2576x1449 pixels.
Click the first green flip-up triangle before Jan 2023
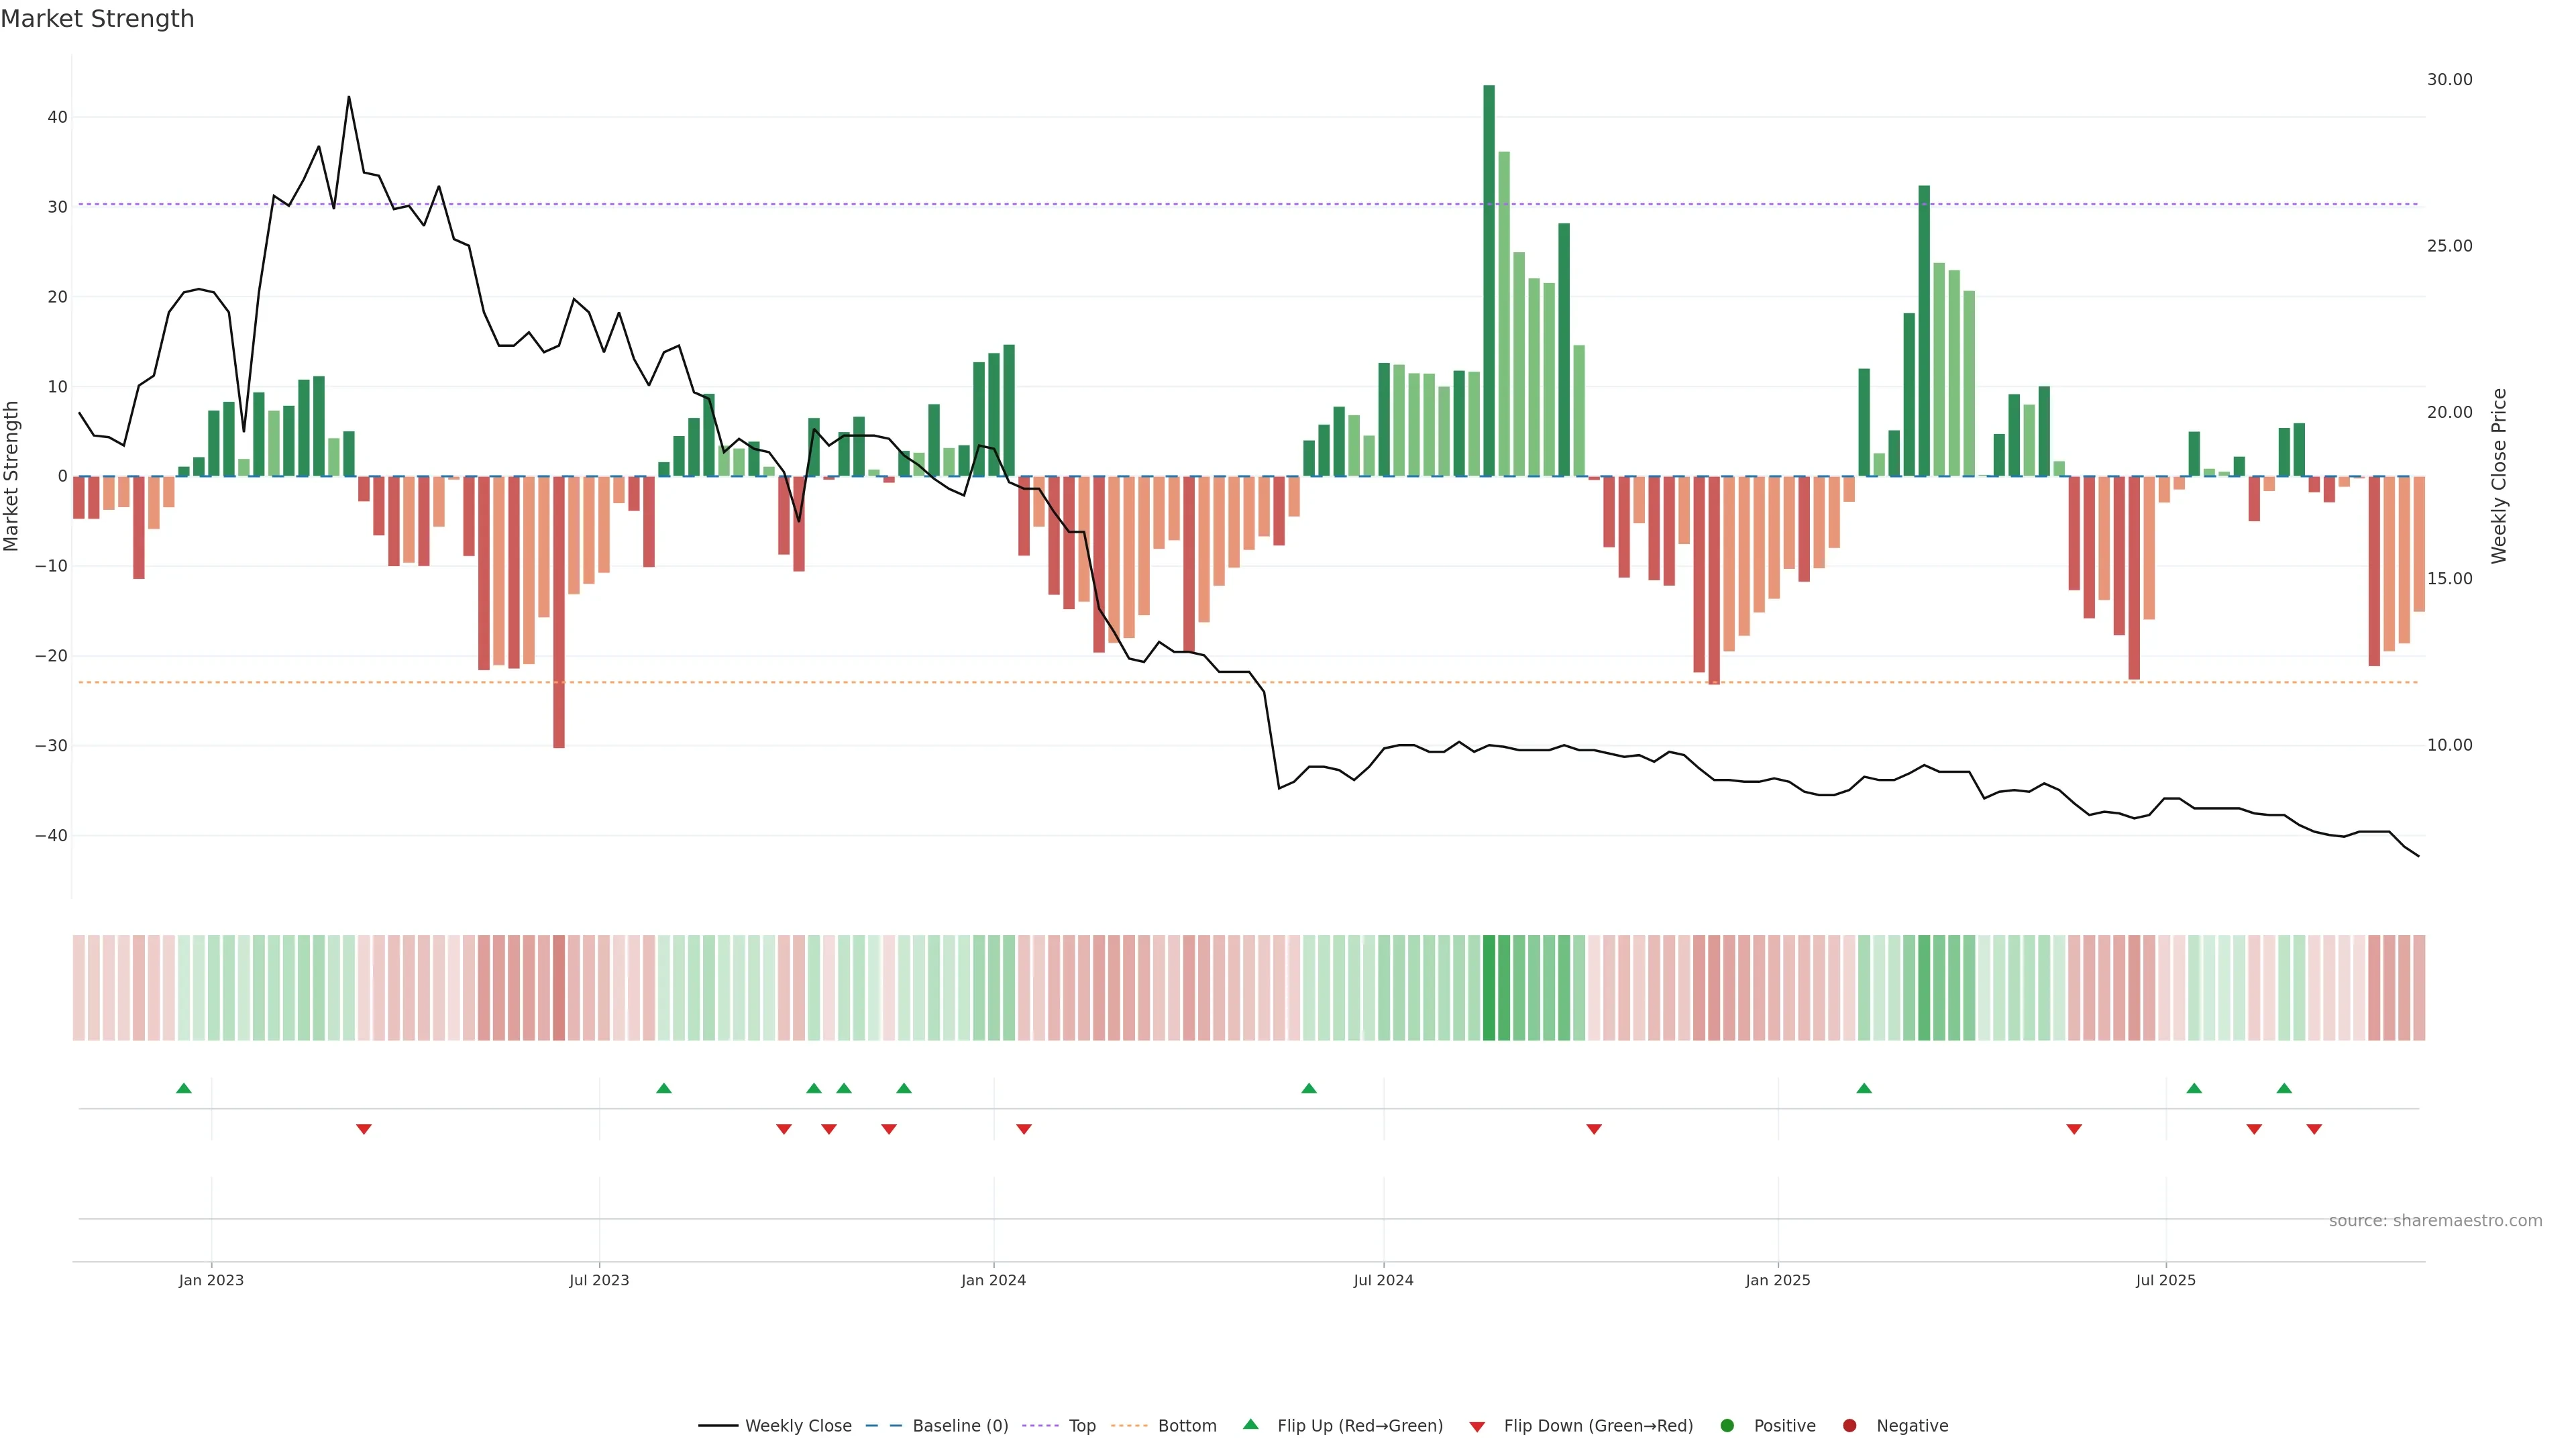click(x=184, y=1088)
